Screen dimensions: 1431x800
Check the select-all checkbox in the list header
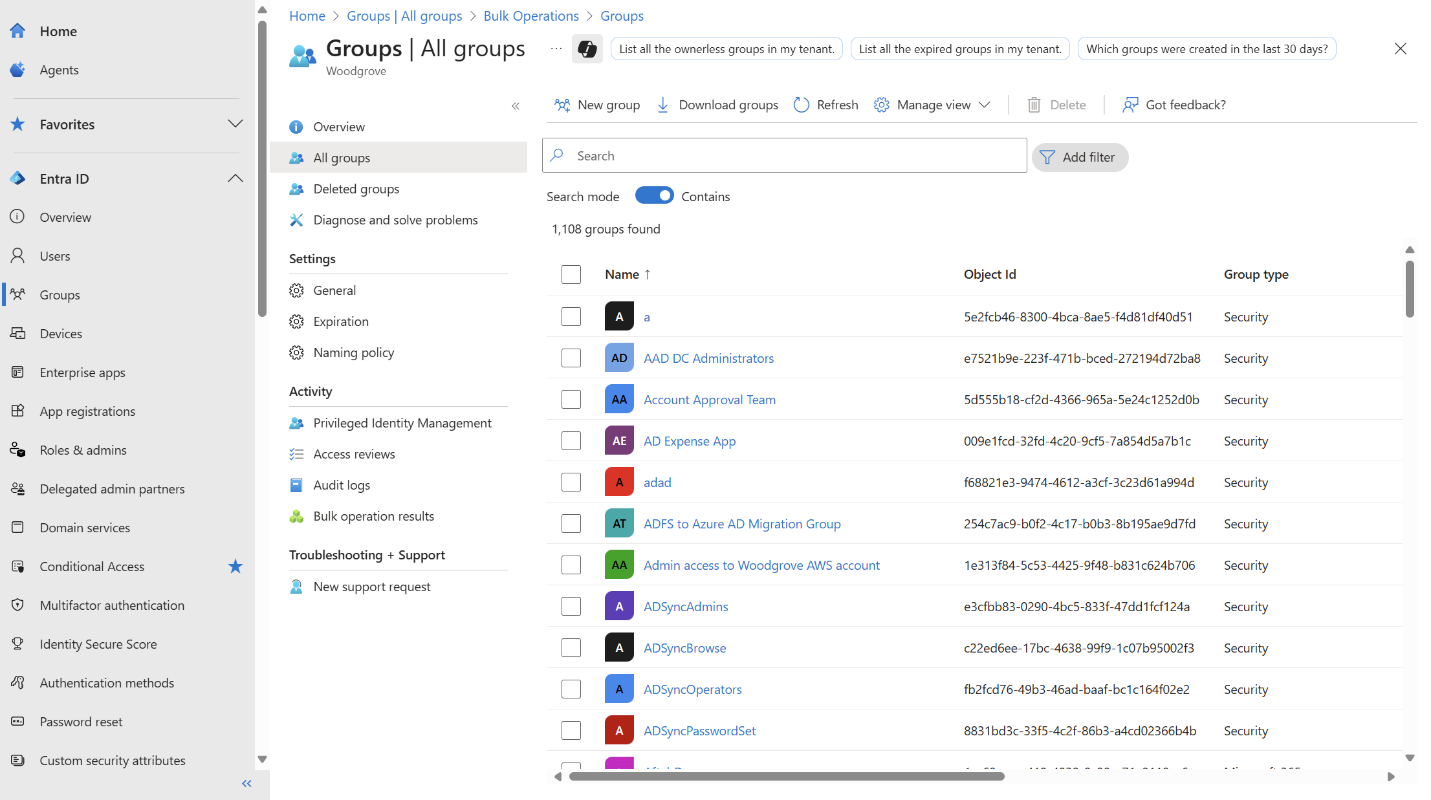coord(571,274)
